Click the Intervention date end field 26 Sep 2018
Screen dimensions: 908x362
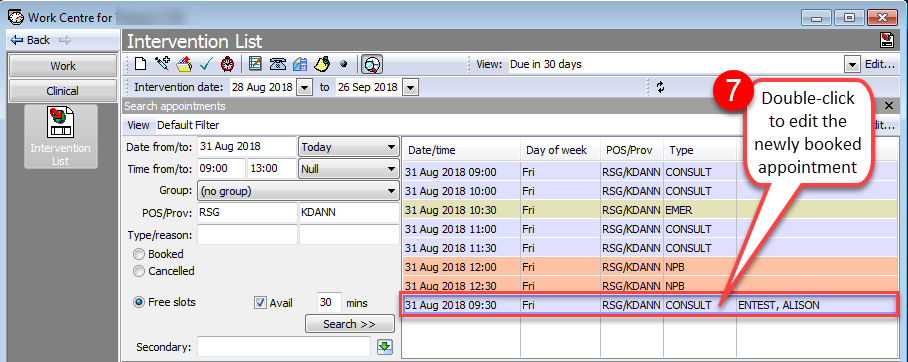[x=368, y=88]
